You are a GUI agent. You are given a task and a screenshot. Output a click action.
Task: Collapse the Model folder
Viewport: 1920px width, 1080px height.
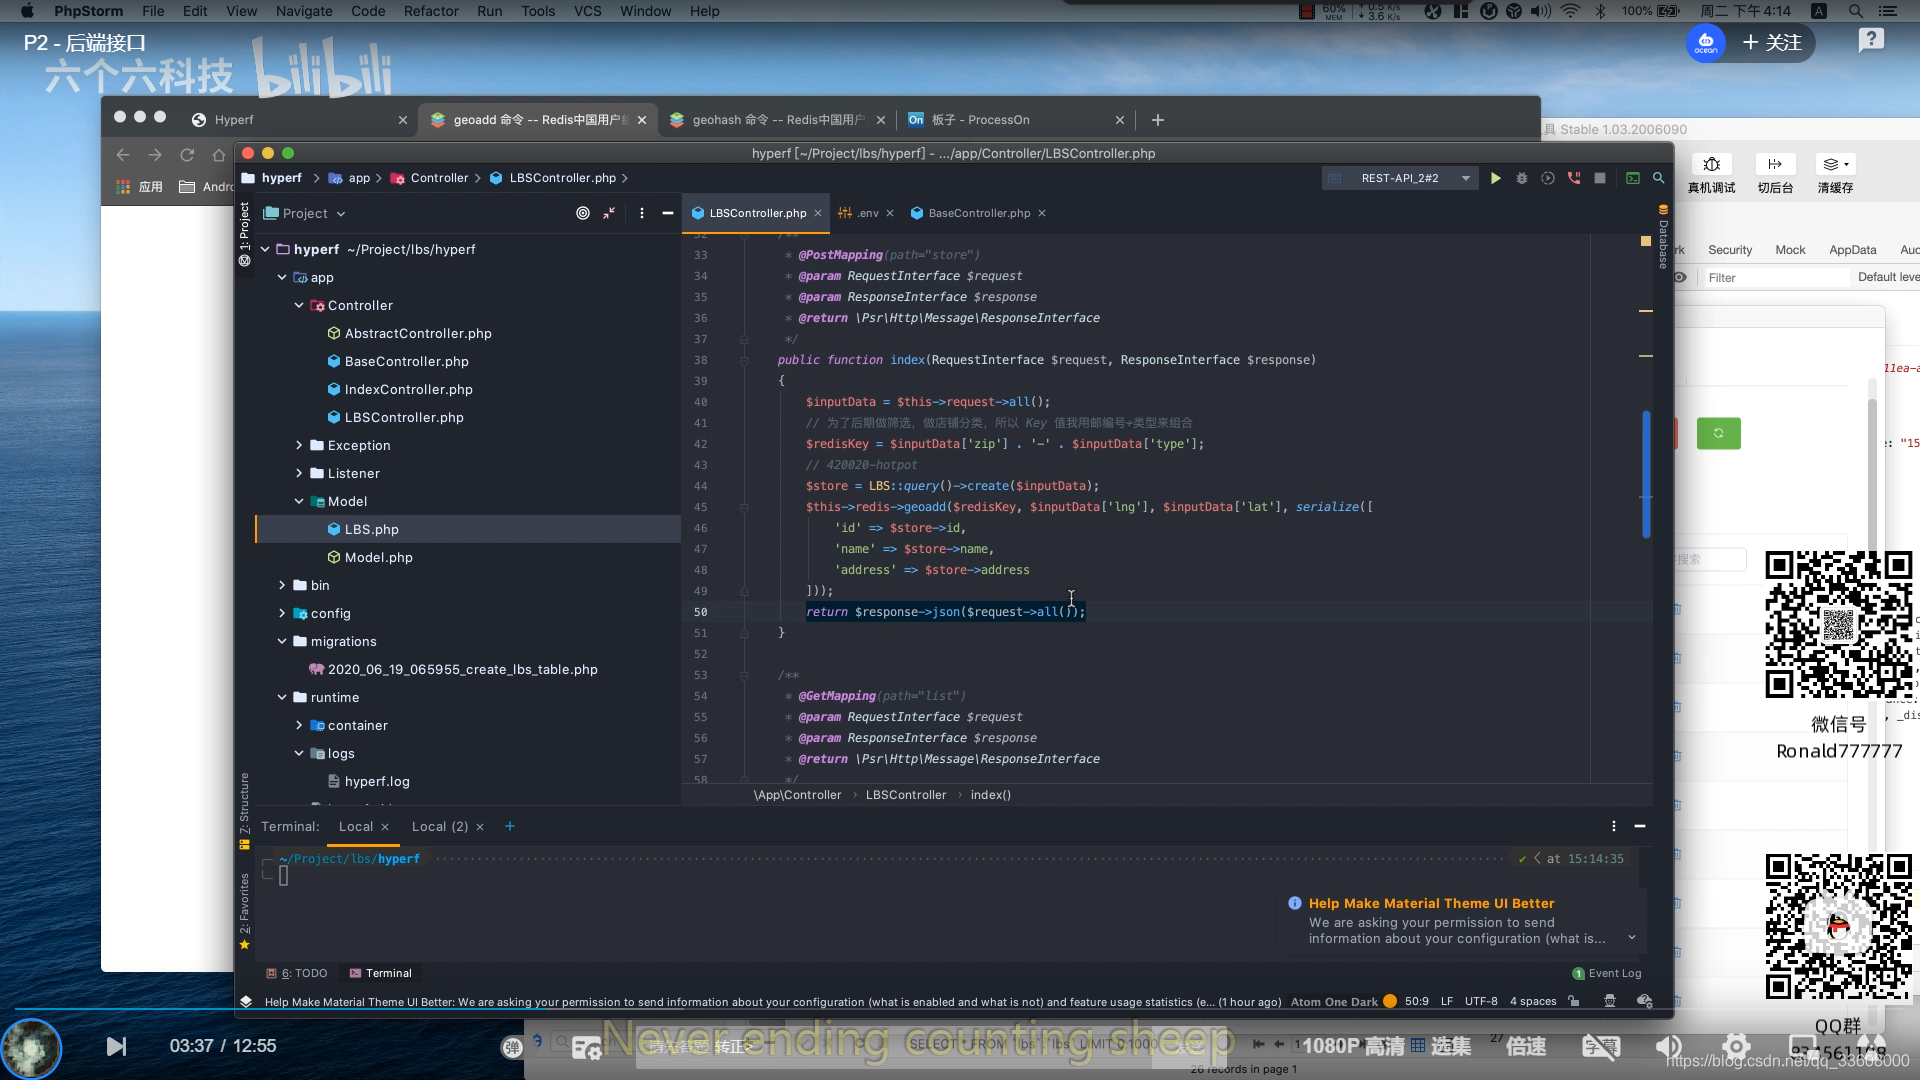point(299,501)
